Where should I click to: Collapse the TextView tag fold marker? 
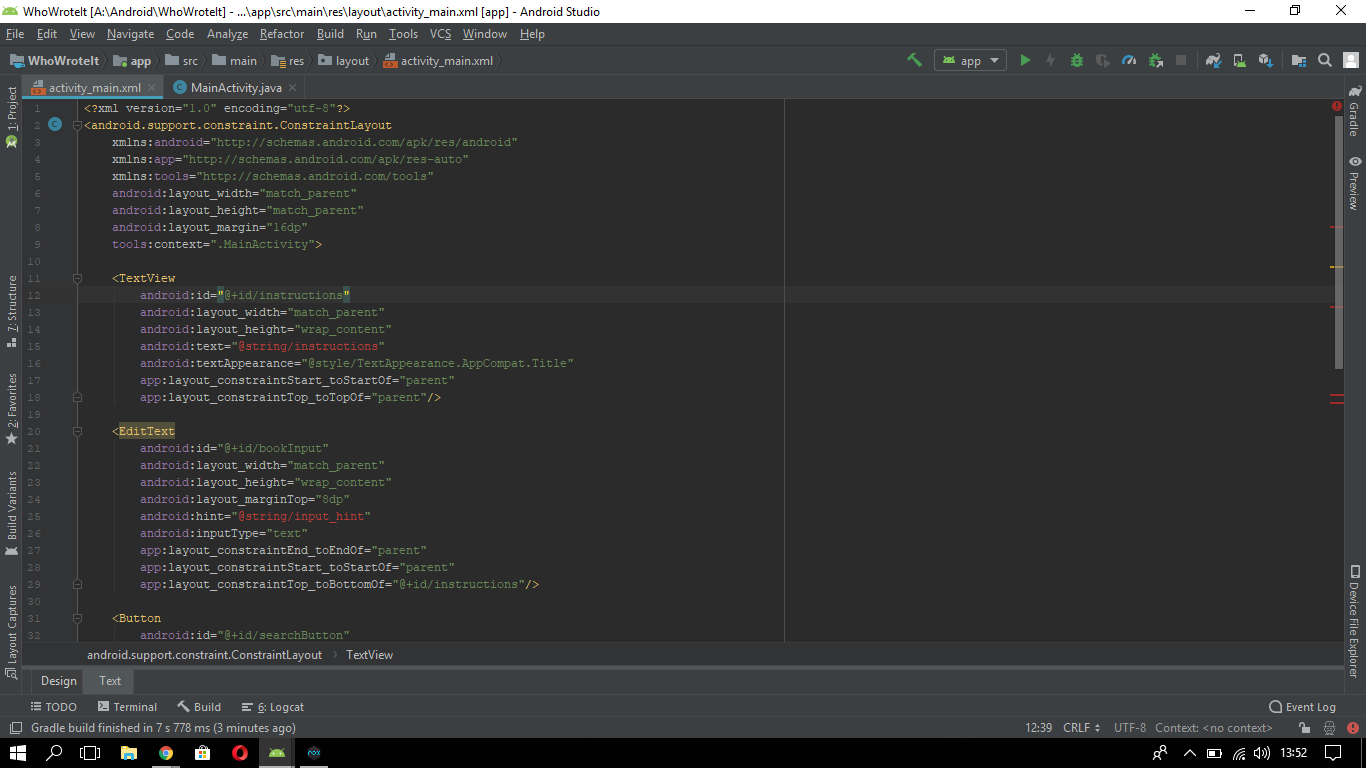tap(77, 278)
